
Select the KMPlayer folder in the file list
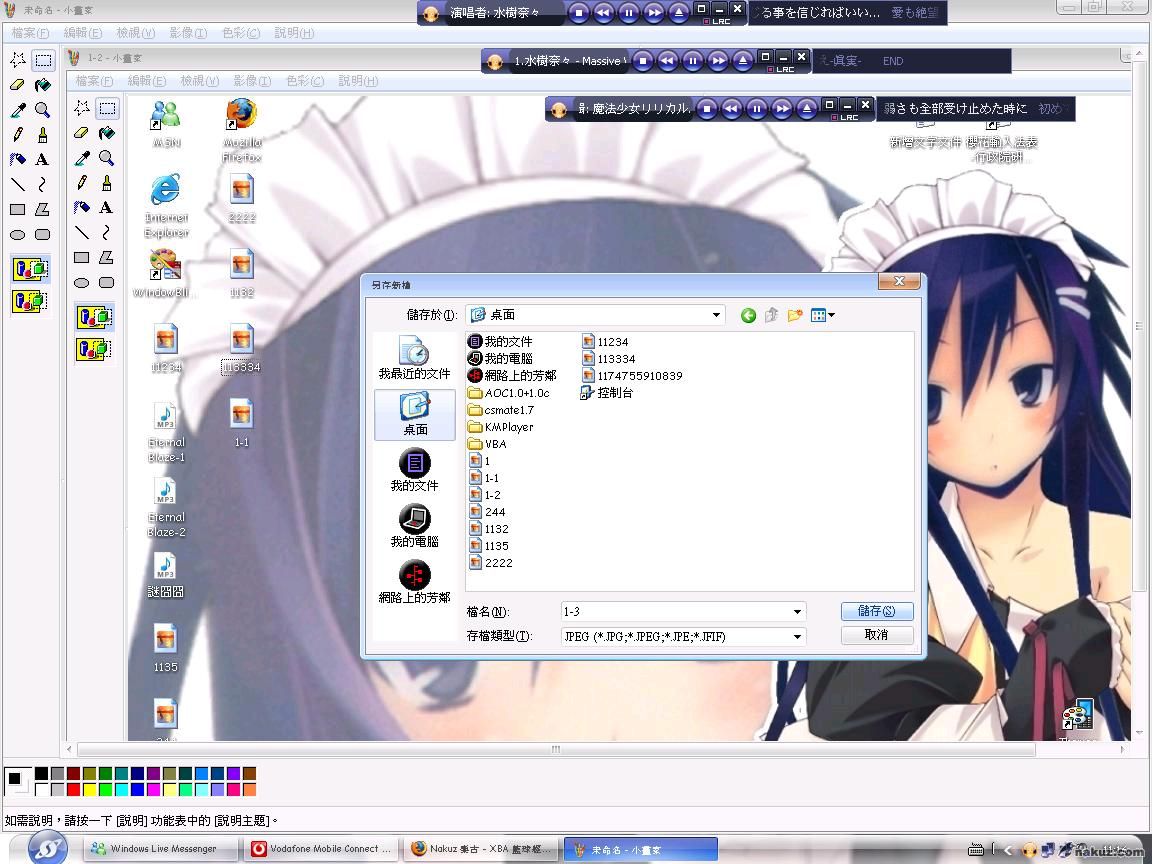coord(501,428)
